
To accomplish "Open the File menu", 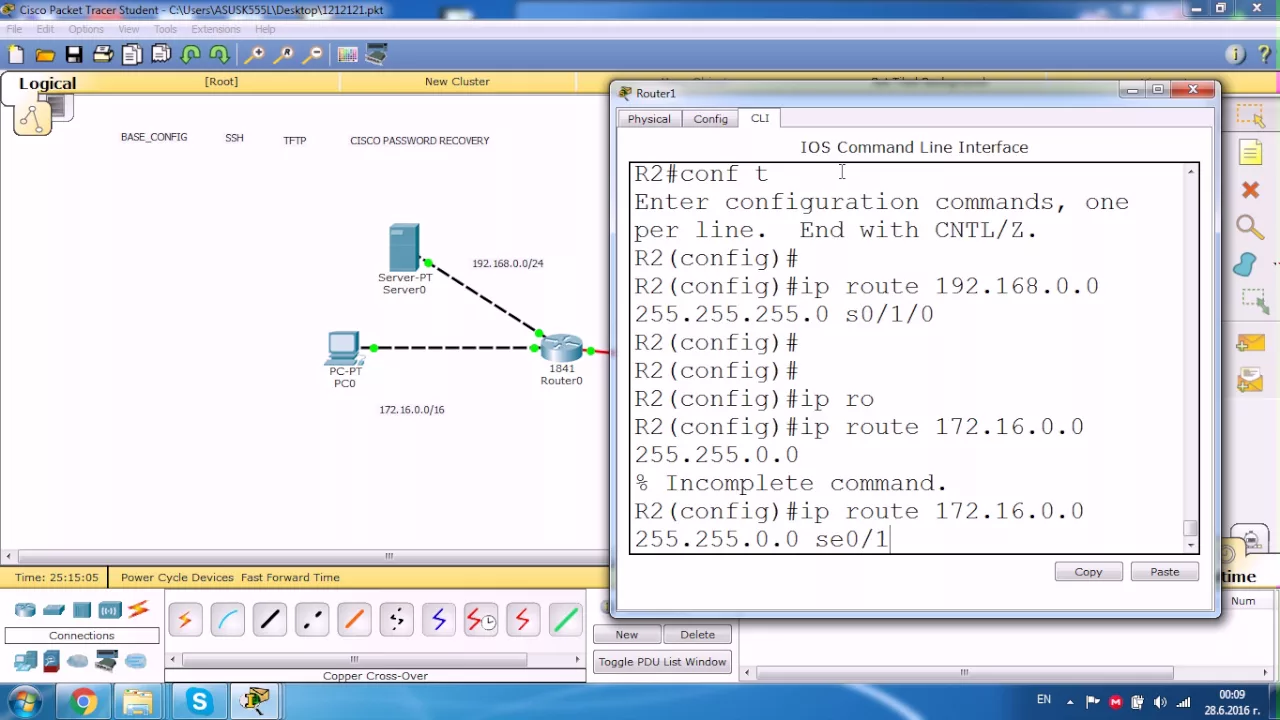I will tap(14, 29).
